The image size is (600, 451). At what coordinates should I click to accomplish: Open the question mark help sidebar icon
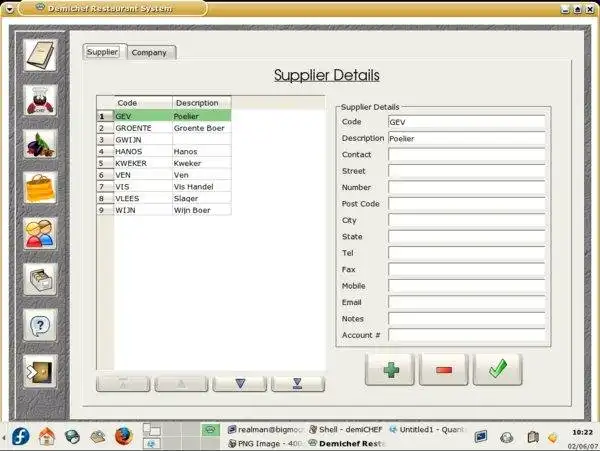pos(40,325)
